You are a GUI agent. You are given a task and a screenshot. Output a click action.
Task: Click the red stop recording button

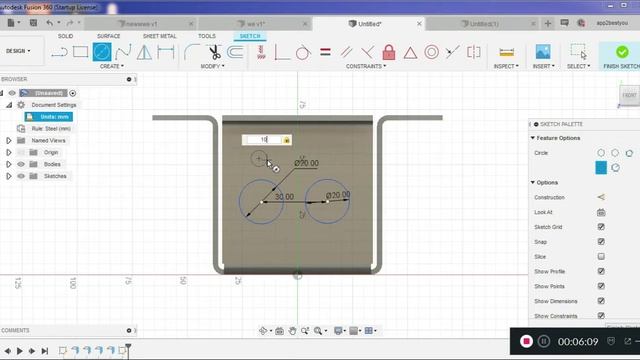(526, 341)
